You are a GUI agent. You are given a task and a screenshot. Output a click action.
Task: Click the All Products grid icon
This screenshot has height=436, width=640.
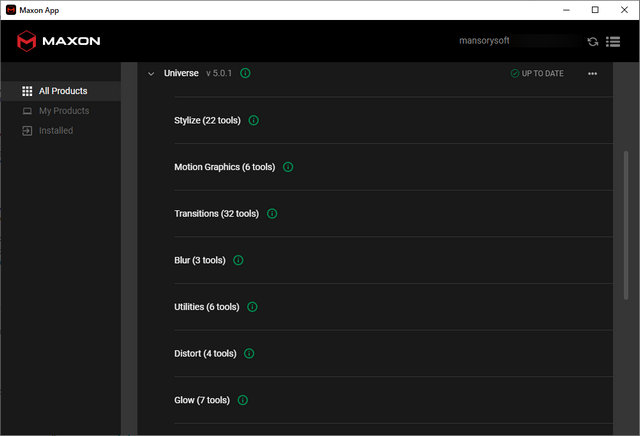coord(27,91)
